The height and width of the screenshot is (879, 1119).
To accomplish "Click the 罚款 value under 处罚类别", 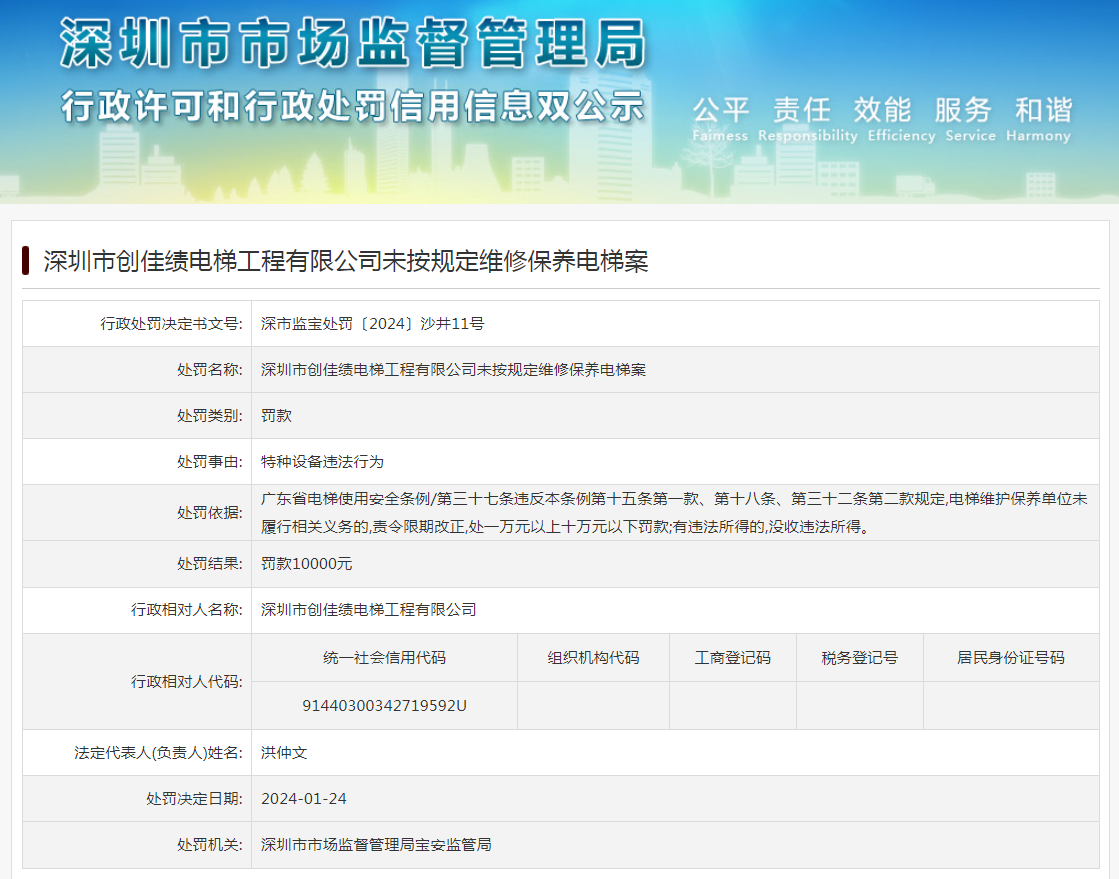I will 276,416.
